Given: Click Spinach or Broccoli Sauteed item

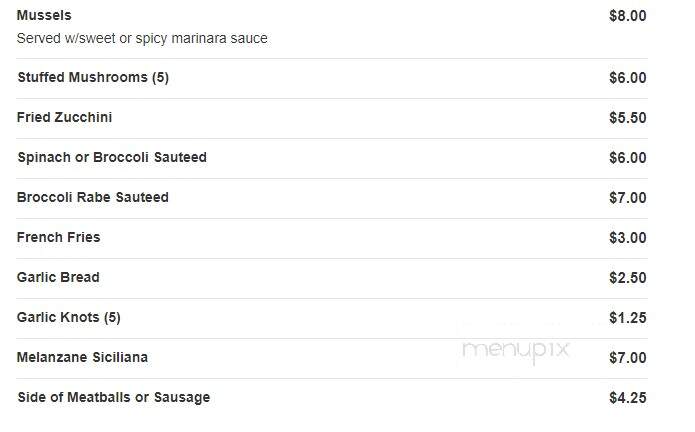Looking at the screenshot, I should (x=112, y=157).
